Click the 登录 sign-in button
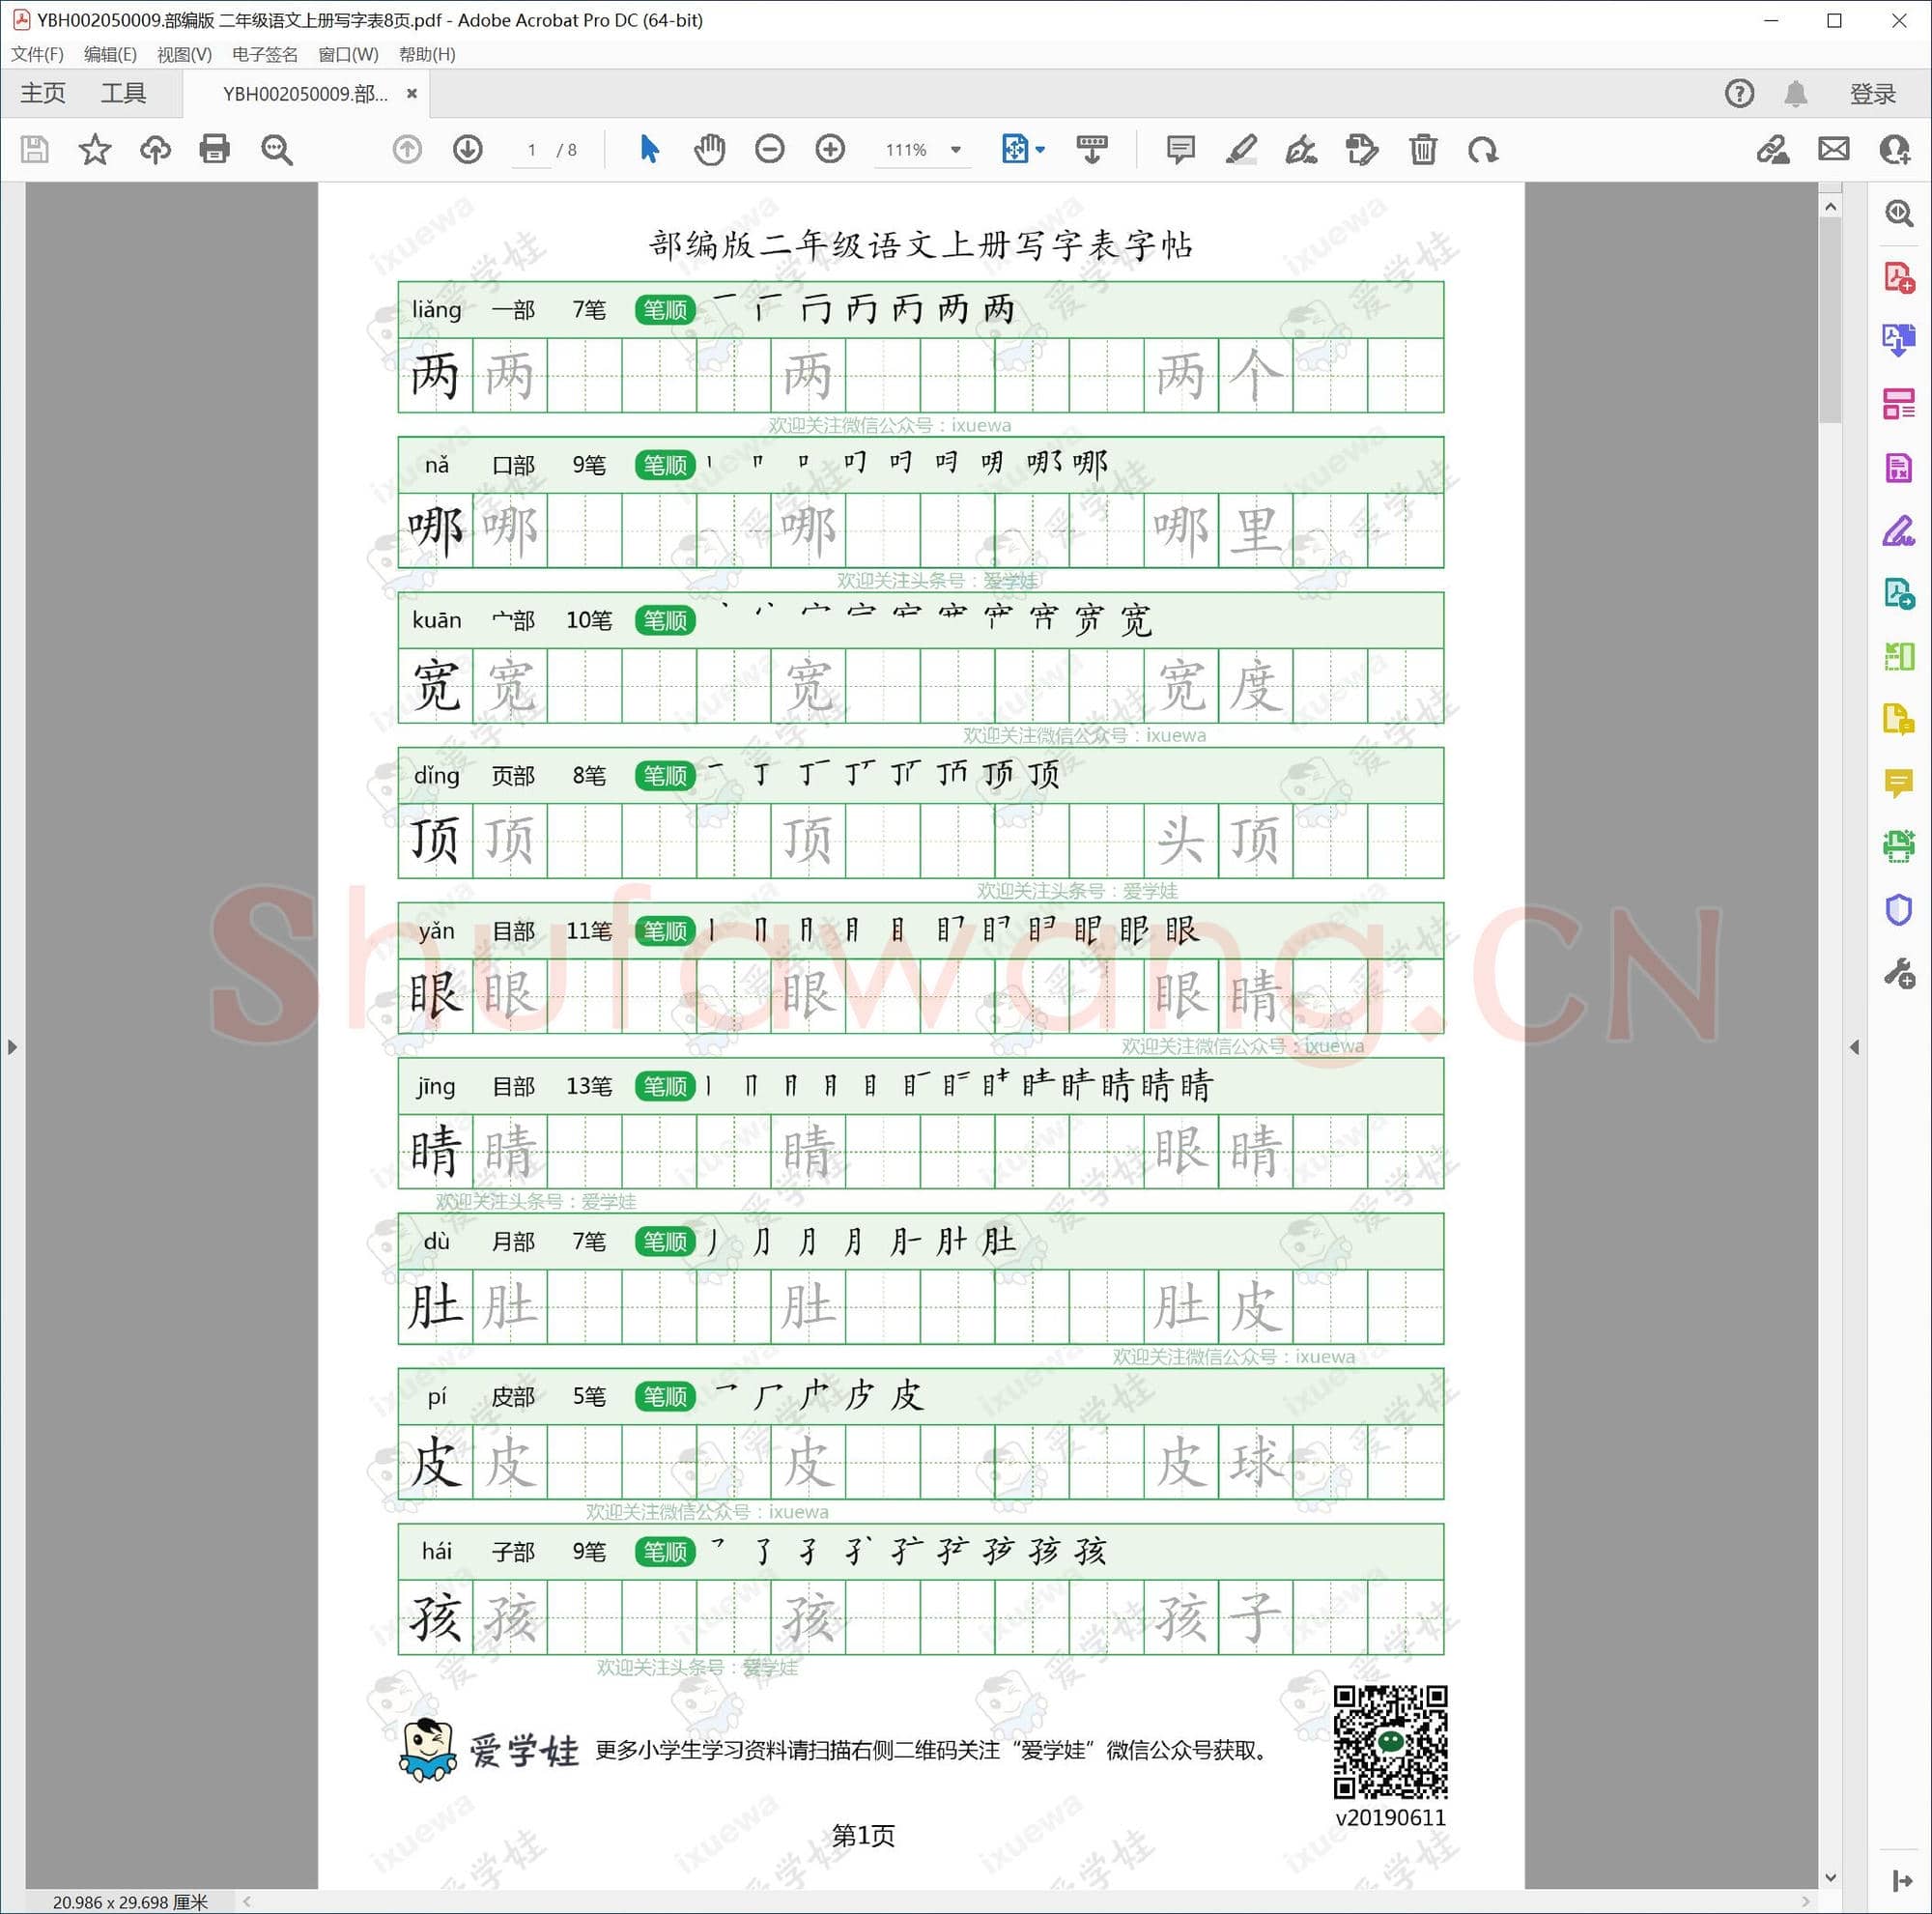 click(1872, 93)
